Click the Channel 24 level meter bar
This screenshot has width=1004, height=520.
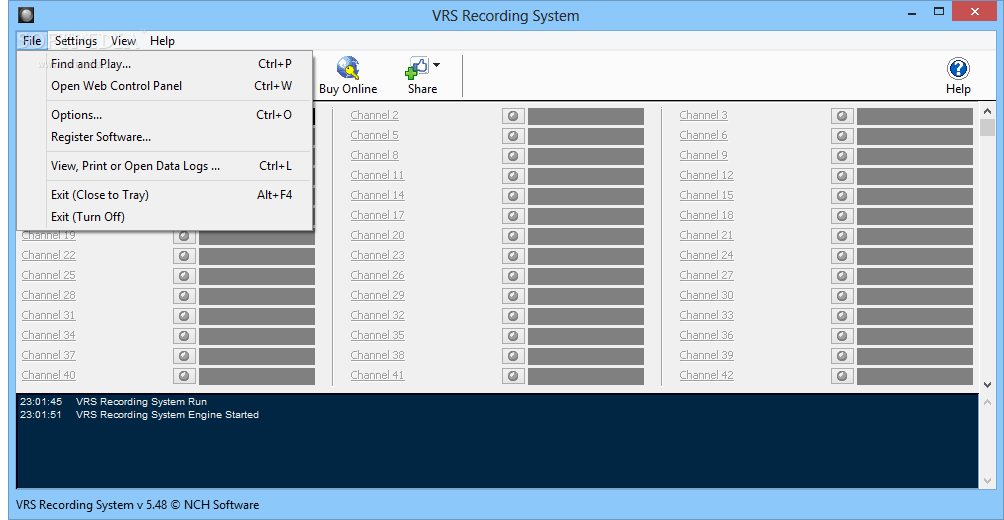pos(915,256)
